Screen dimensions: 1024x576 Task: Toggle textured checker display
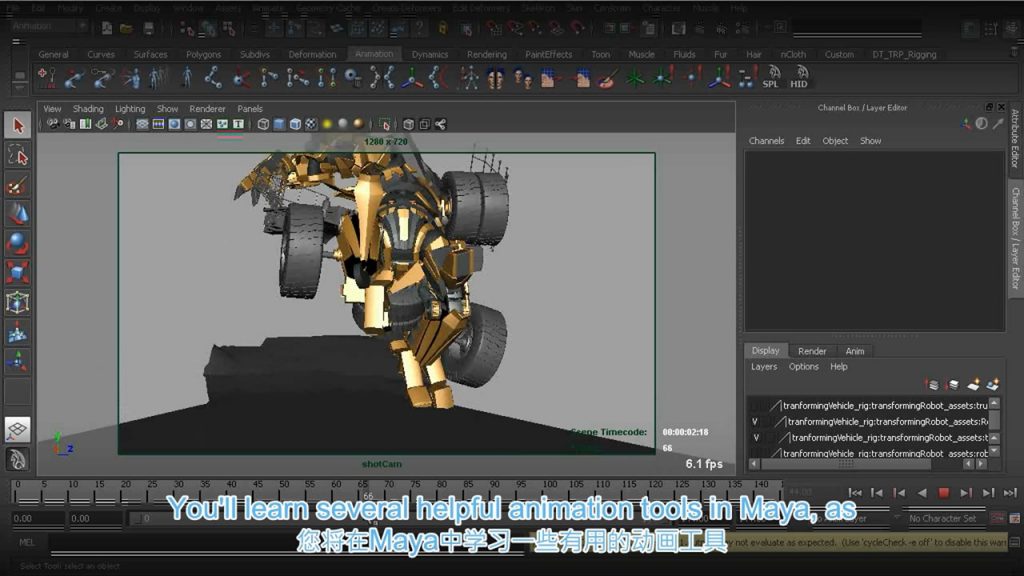pos(311,124)
